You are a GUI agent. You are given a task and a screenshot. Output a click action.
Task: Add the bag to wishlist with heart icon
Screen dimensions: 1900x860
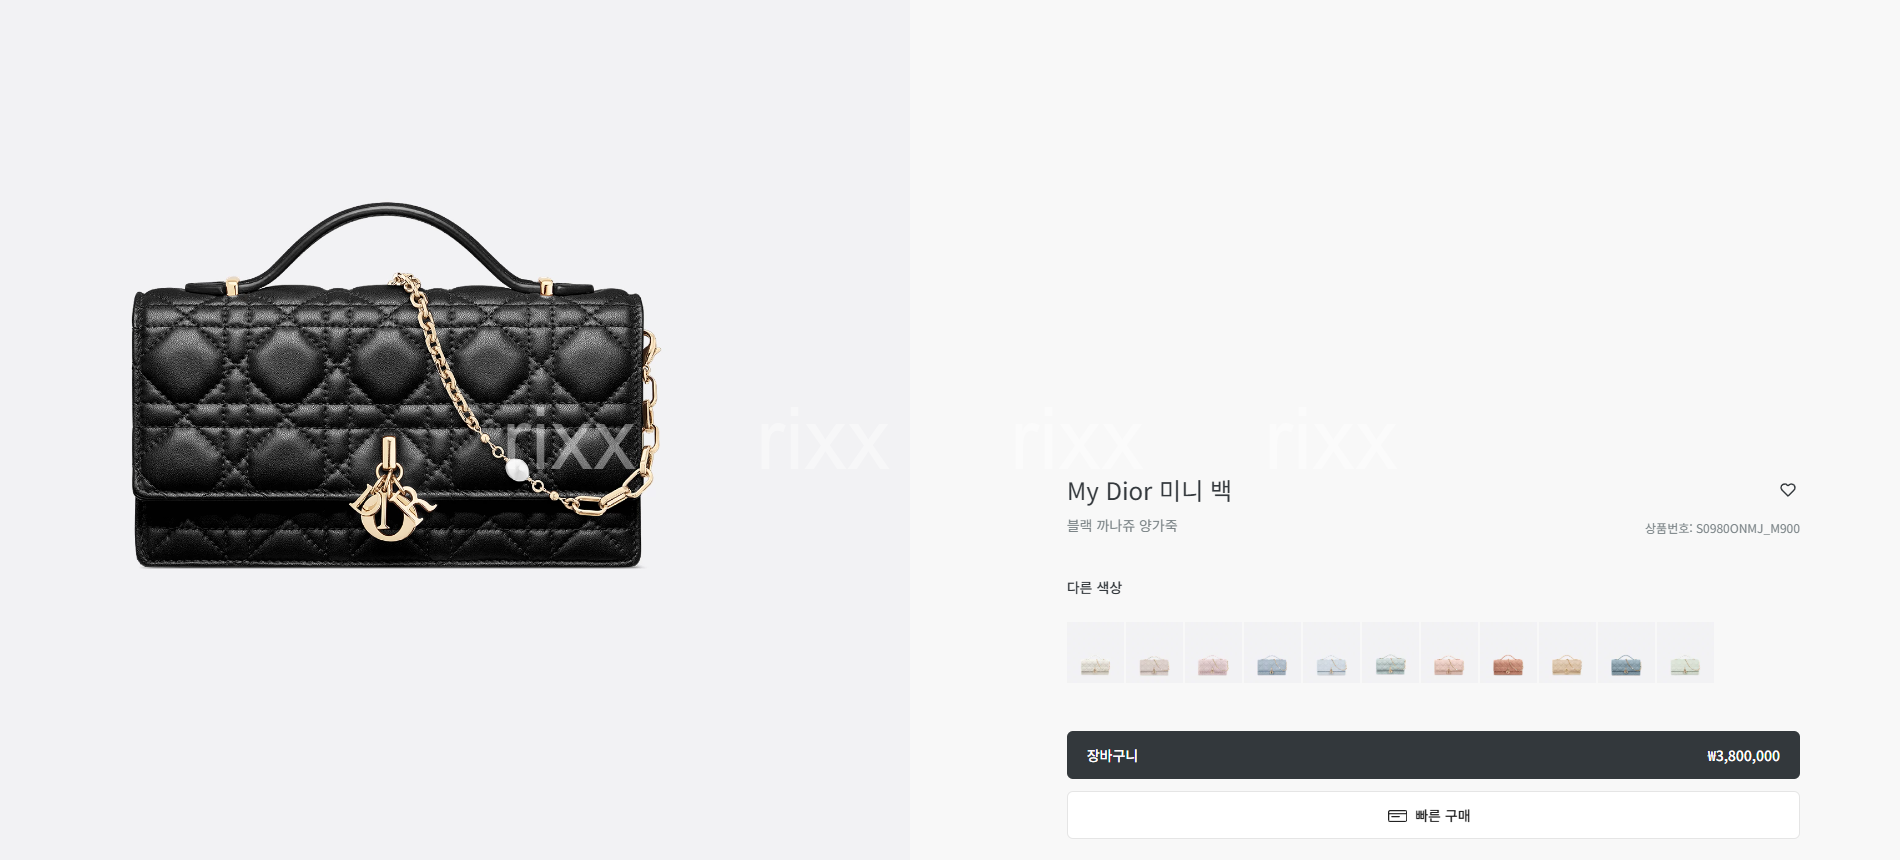(x=1788, y=490)
